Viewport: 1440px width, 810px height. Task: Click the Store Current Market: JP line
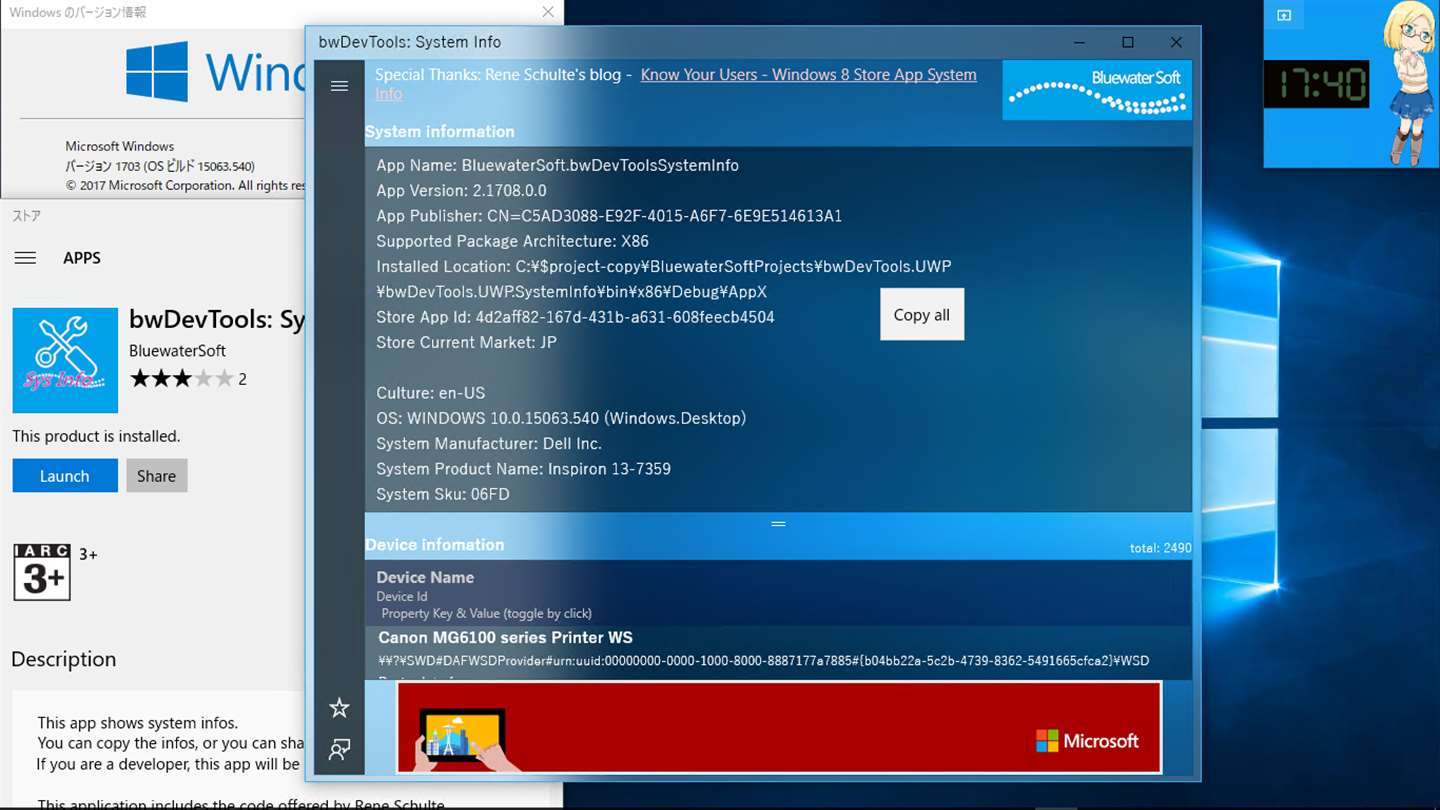(x=466, y=342)
